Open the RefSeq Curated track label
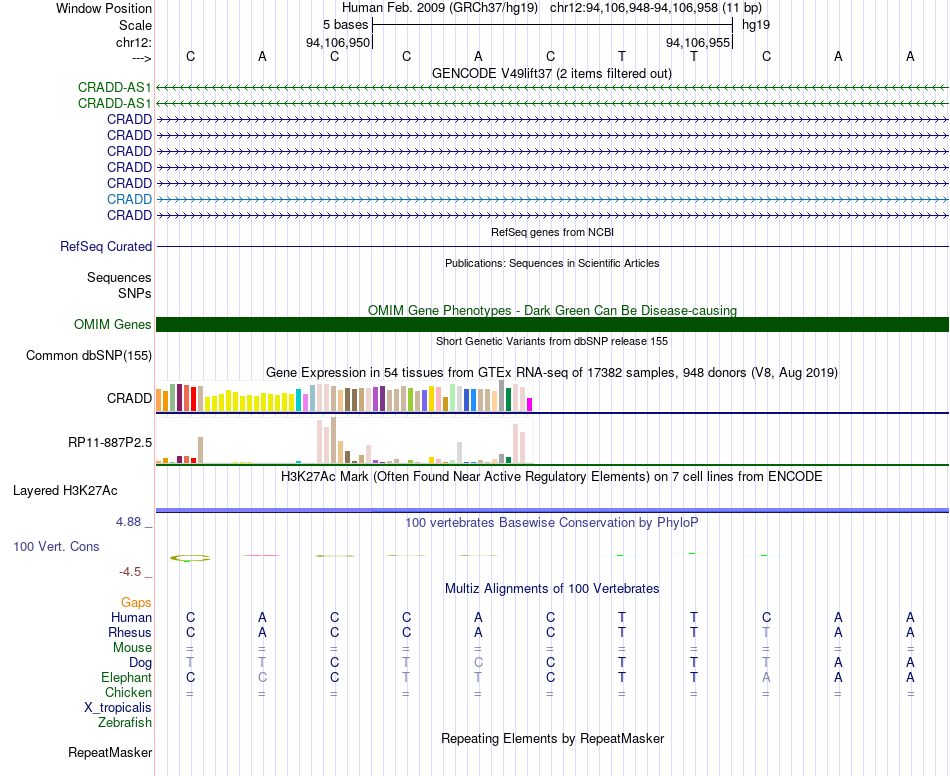 (x=106, y=247)
